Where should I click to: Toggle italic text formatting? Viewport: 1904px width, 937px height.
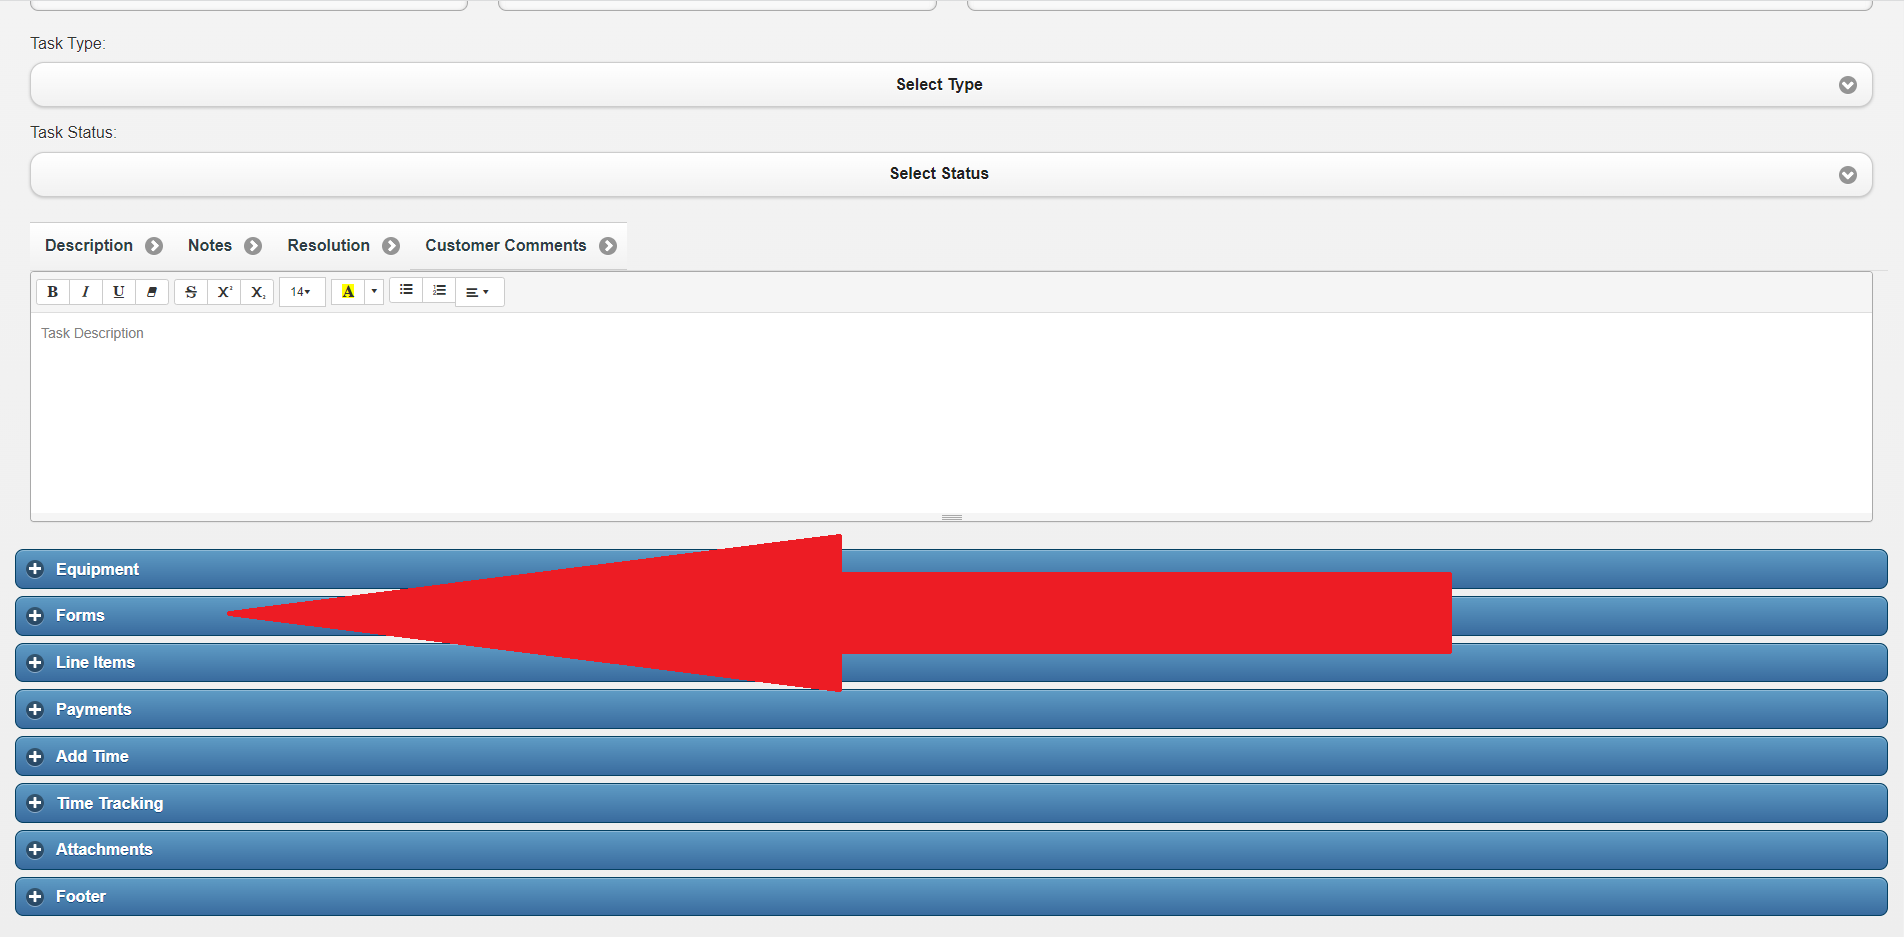tap(86, 292)
